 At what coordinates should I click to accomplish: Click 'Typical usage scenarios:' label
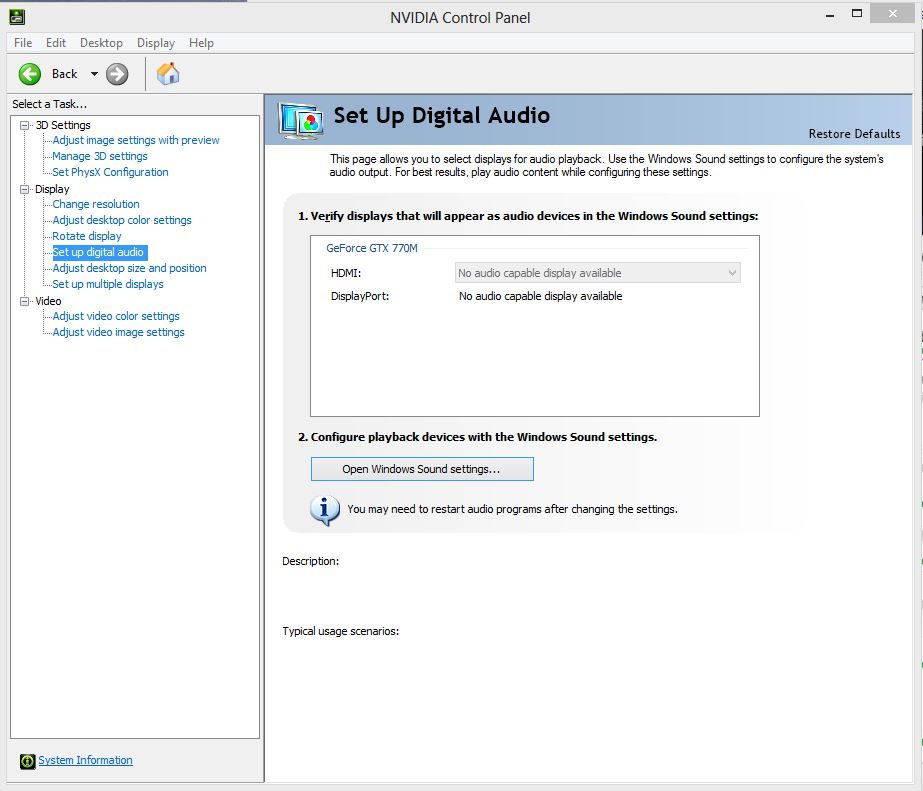pyautogui.click(x=340, y=631)
